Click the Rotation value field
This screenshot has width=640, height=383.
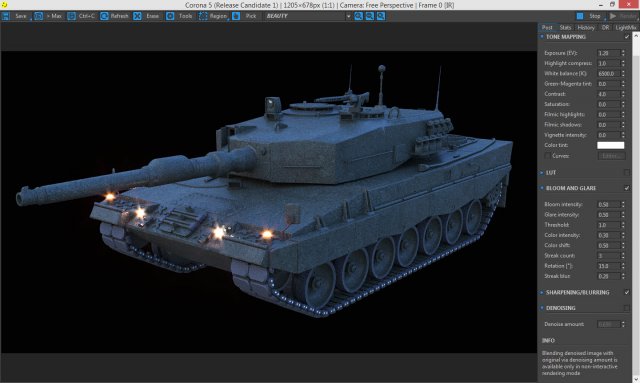[x=609, y=266]
